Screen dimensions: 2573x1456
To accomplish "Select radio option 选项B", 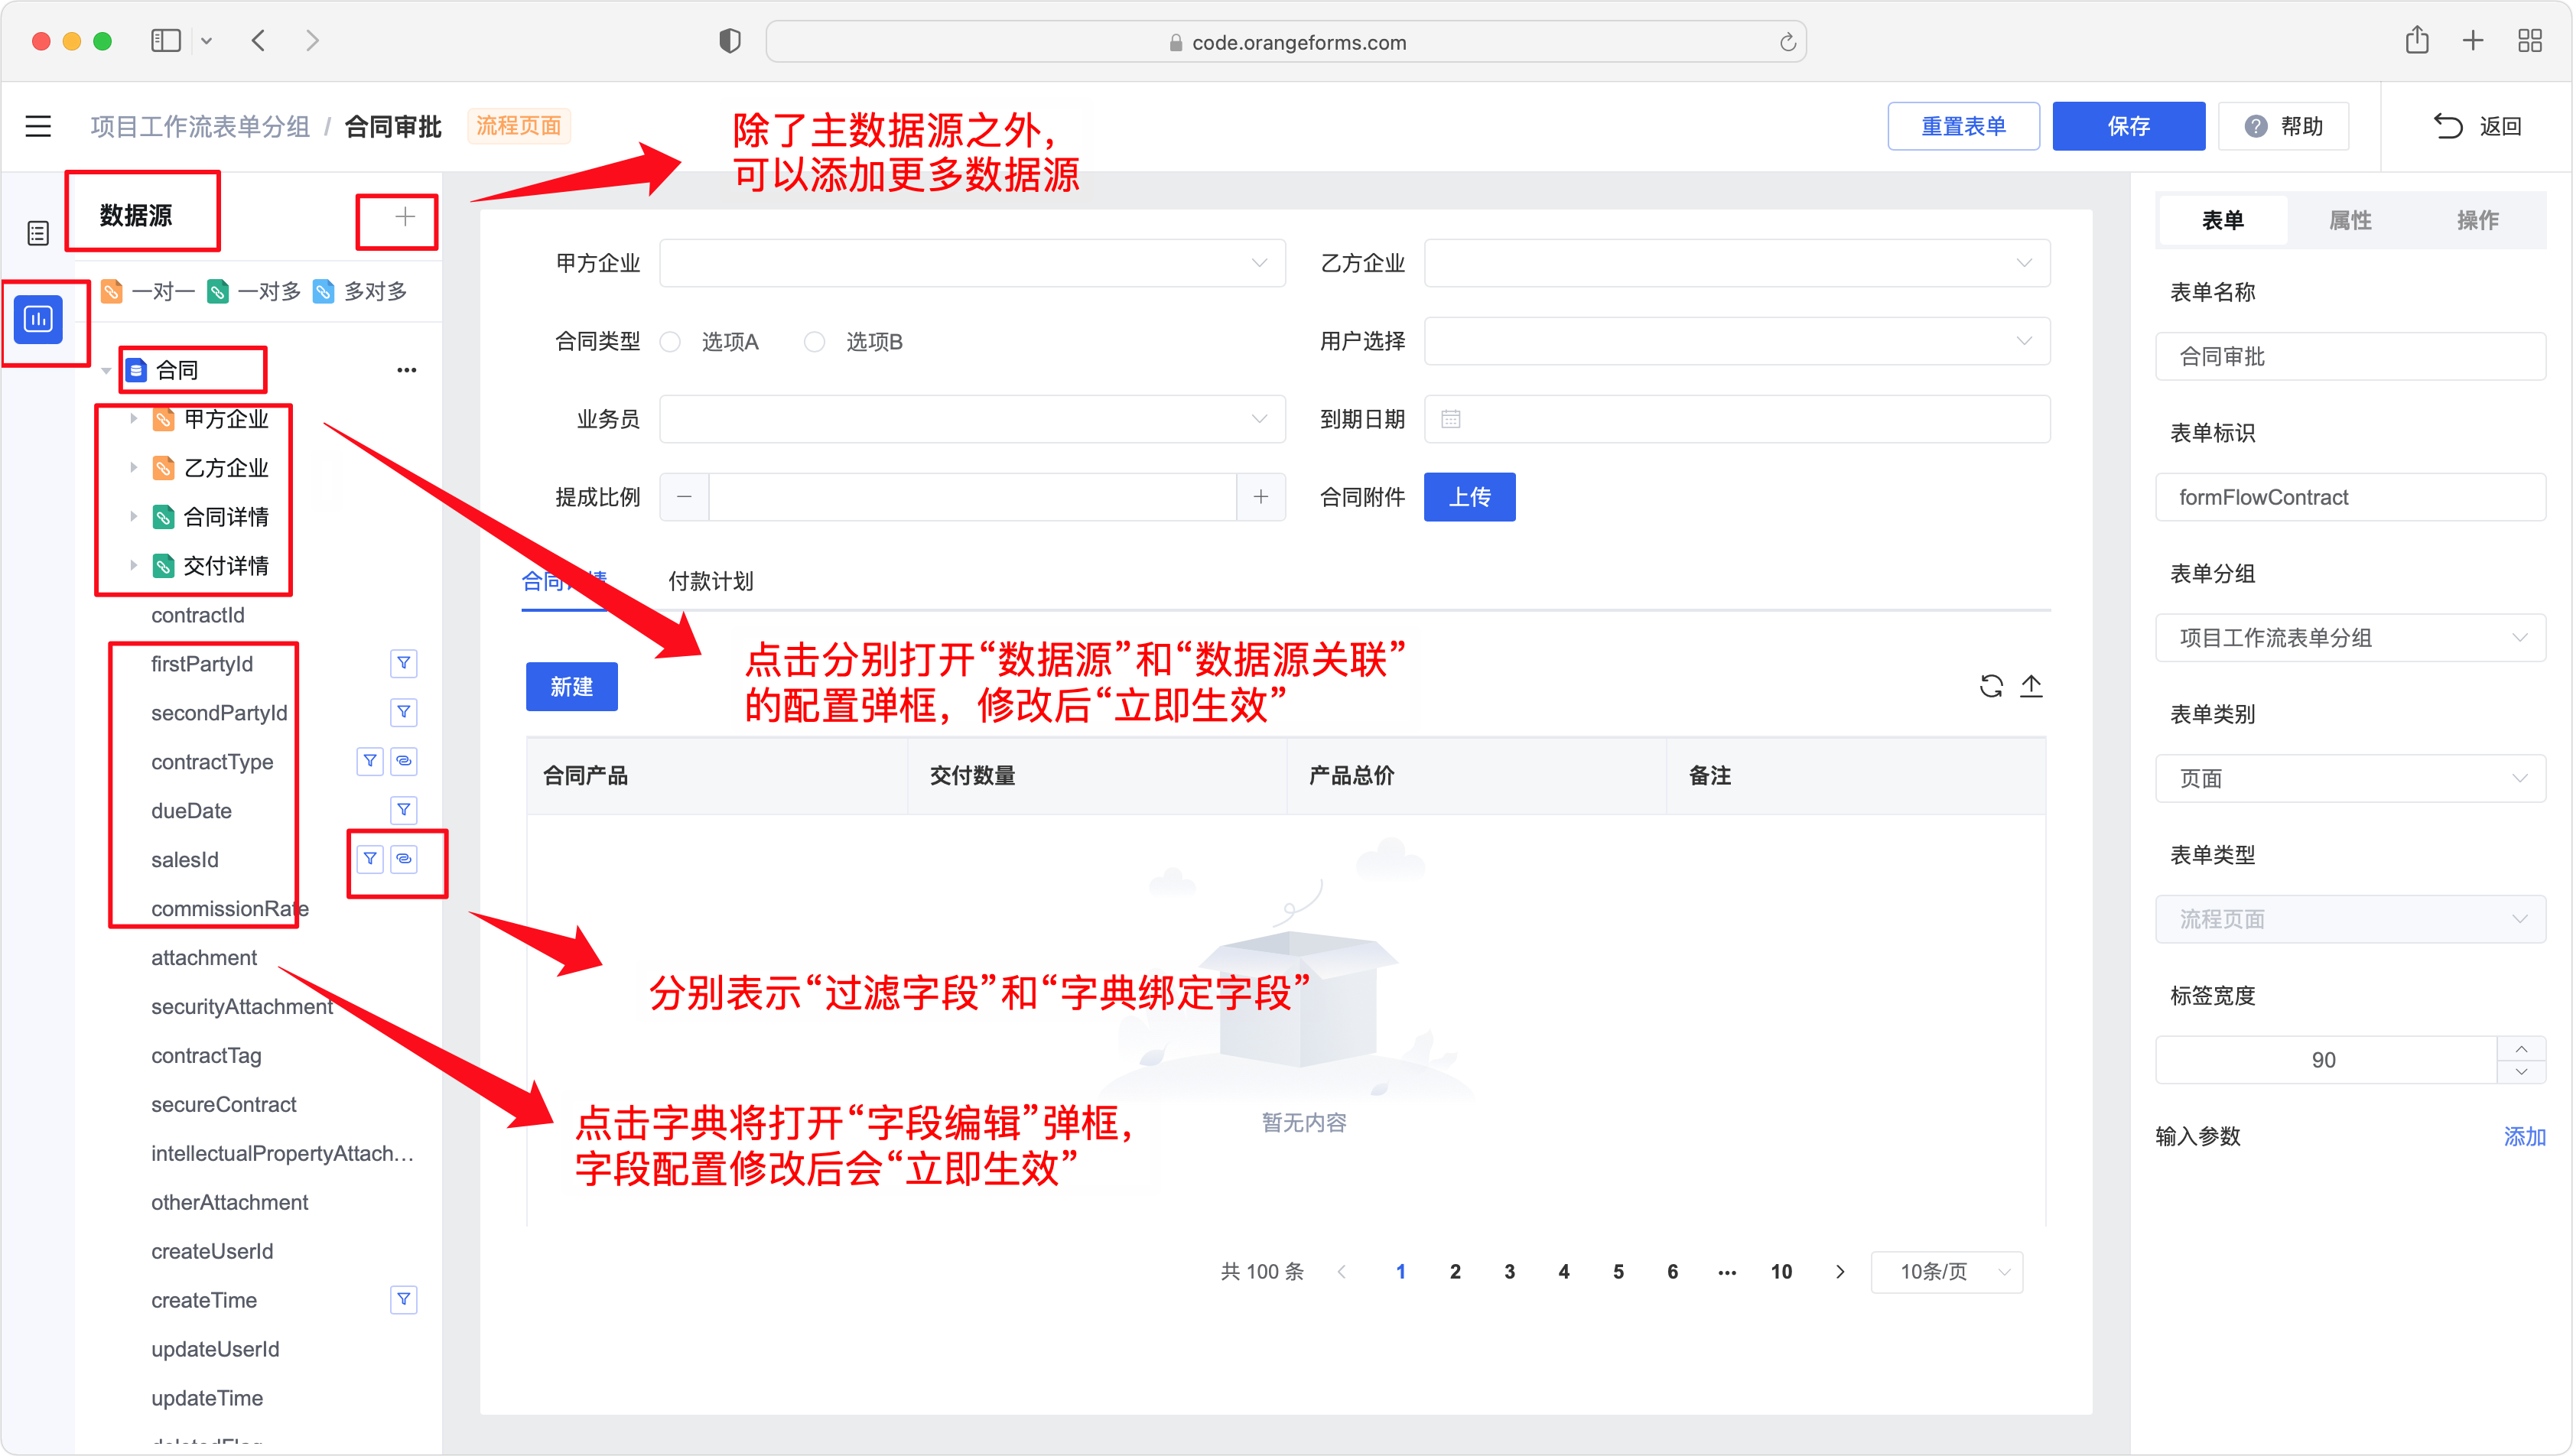I will click(x=815, y=342).
